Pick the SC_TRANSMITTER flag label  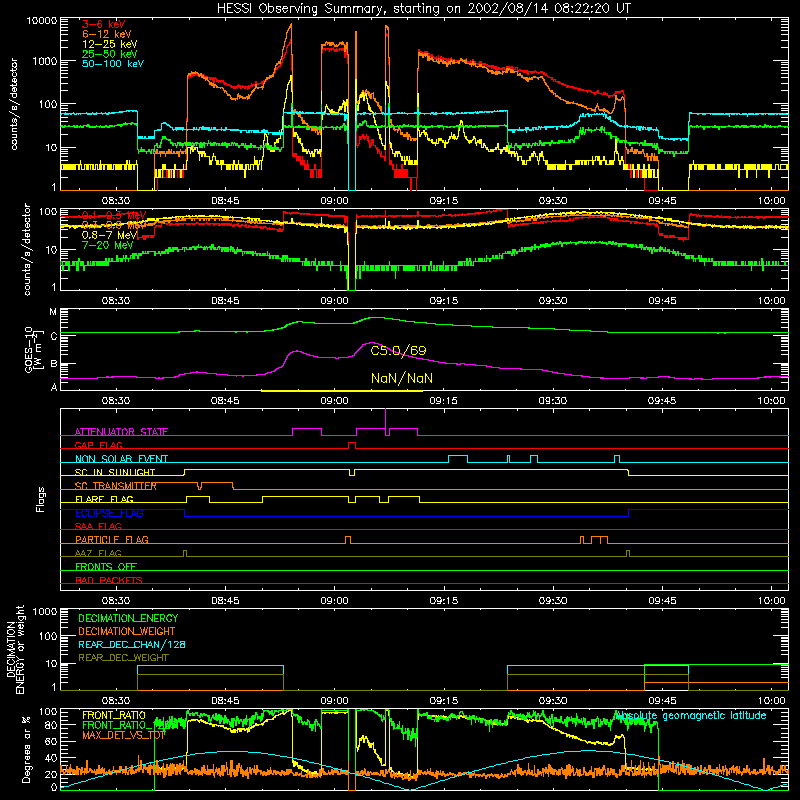(x=116, y=486)
